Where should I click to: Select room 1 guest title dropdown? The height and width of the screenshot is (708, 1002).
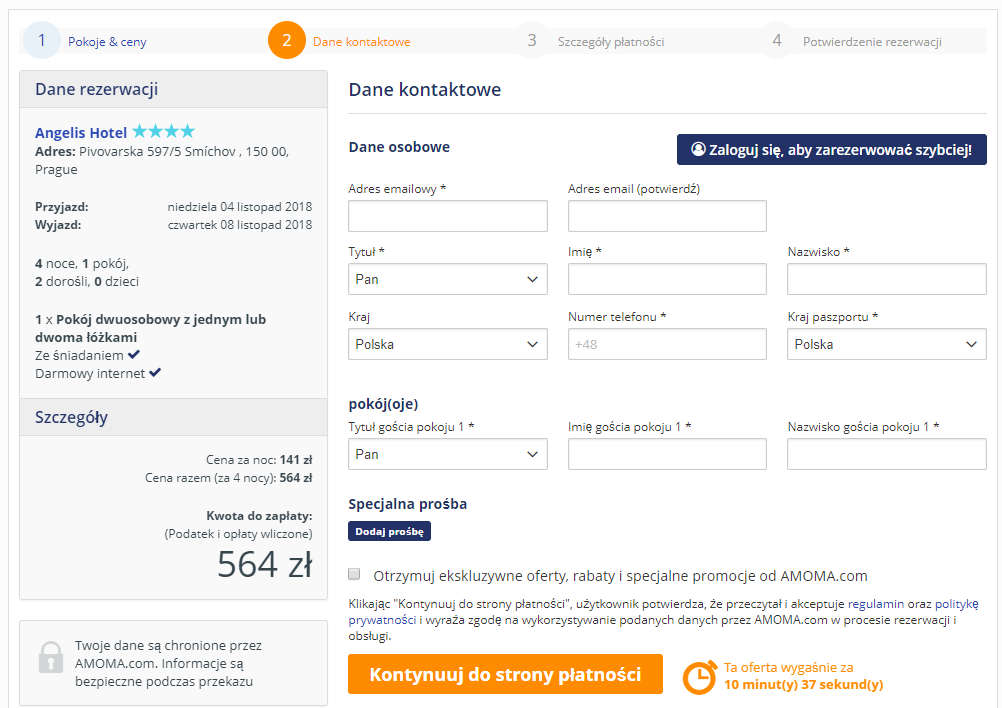pos(447,454)
